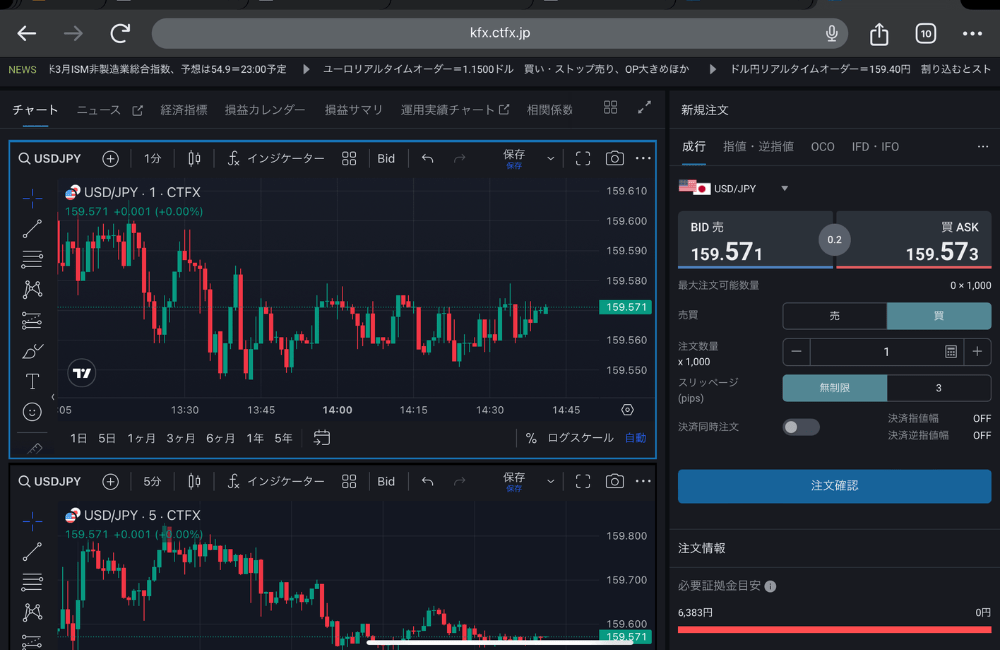This screenshot has width=1000, height=650.
Task: Click the 注文確認 button
Action: tap(834, 486)
